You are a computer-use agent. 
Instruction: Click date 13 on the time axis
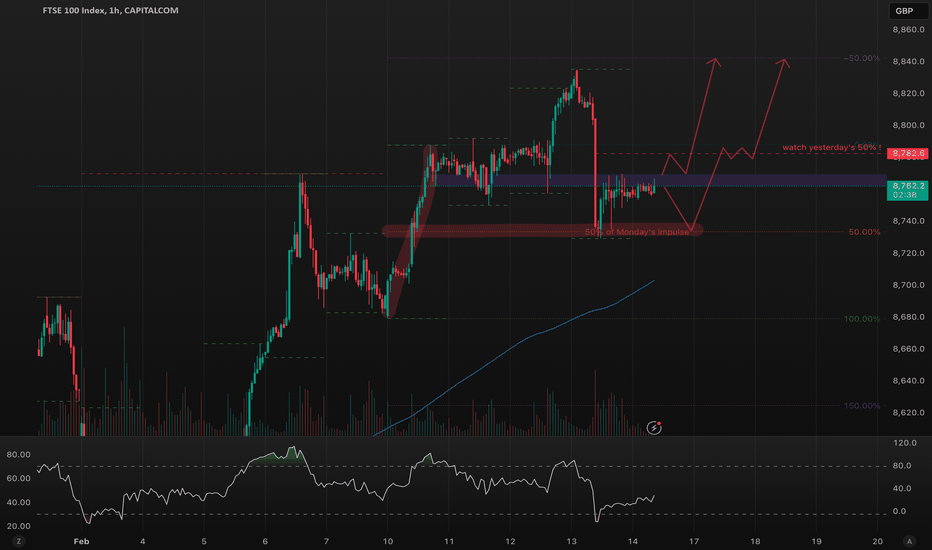click(571, 541)
